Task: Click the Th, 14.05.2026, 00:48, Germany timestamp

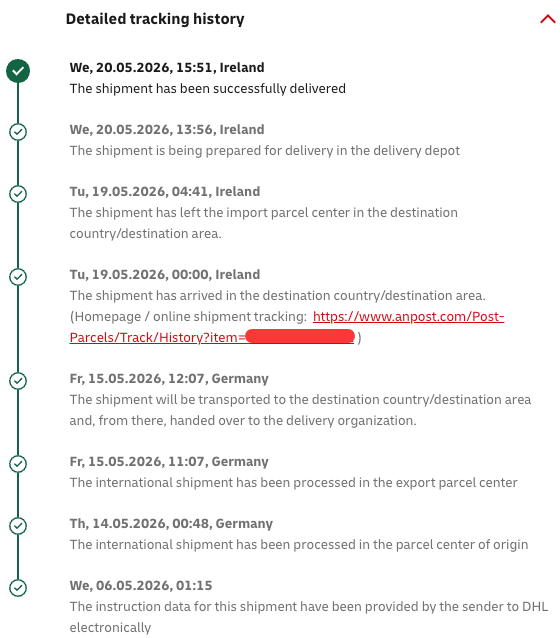Action: pyautogui.click(x=171, y=524)
